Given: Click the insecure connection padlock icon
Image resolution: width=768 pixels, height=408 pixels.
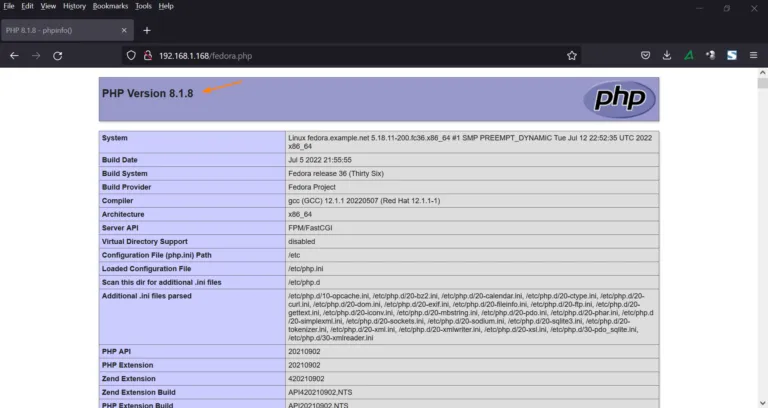Looking at the screenshot, I should coord(147,55).
